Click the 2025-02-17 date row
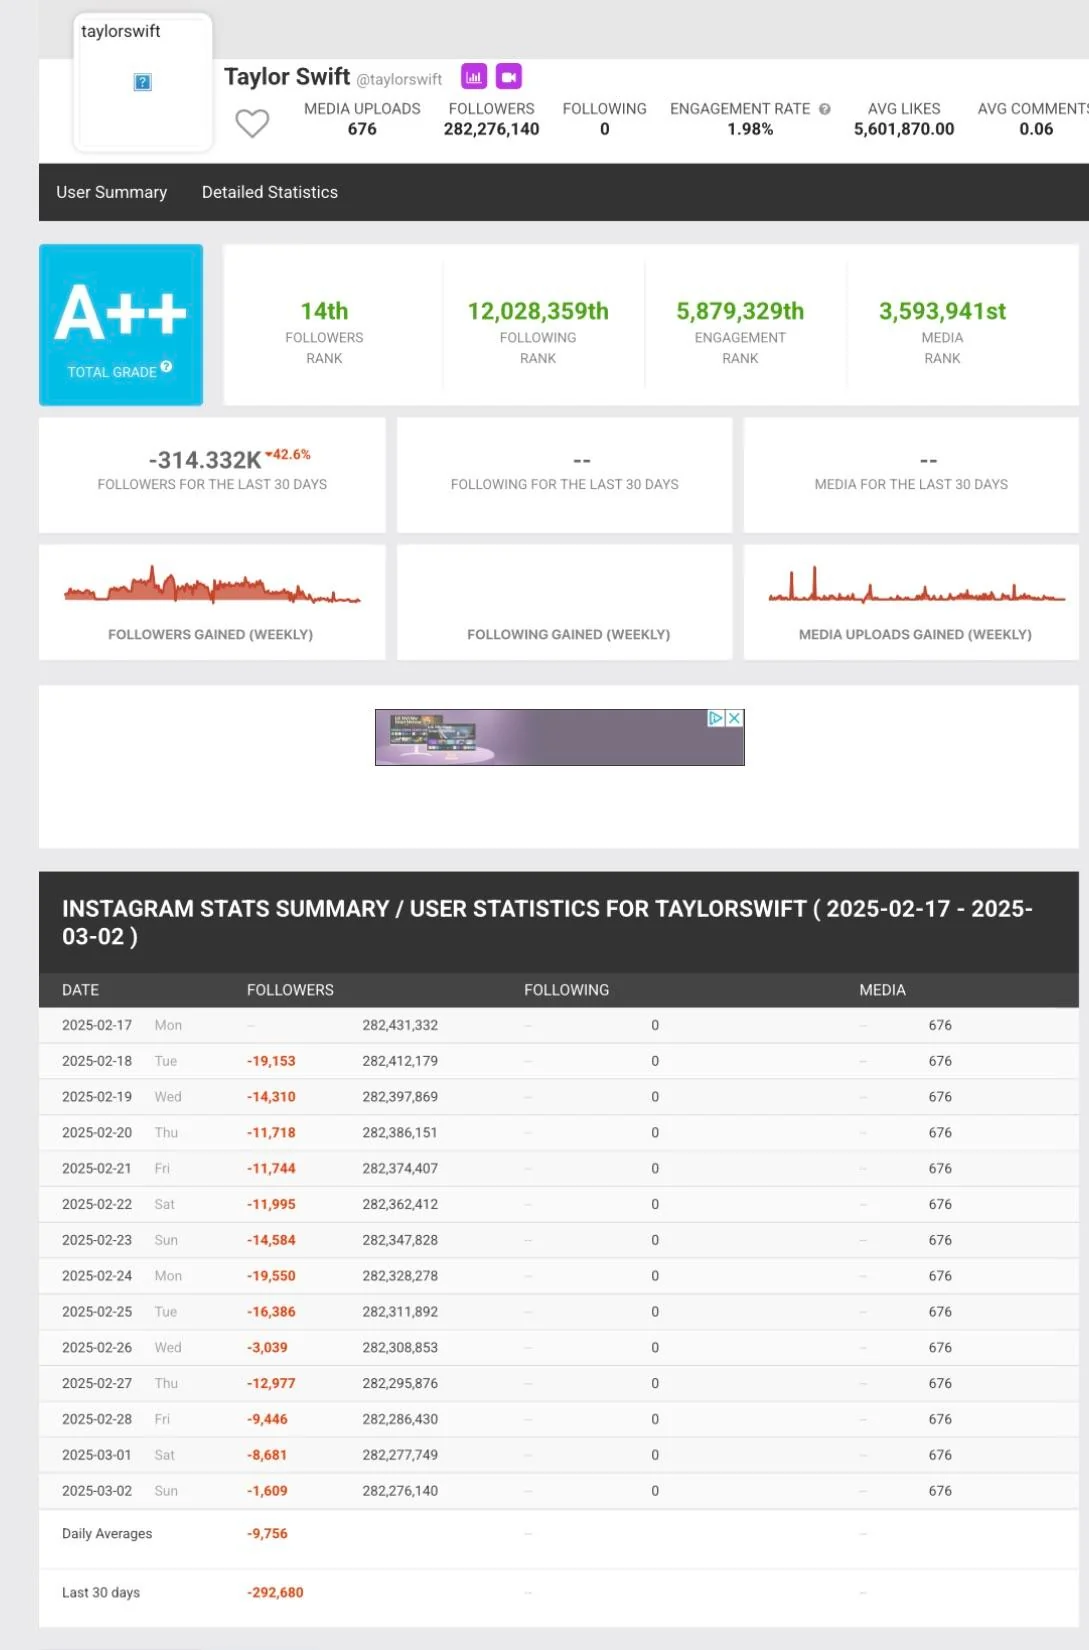Screen dimensions: 1089x1650 click(559, 1025)
